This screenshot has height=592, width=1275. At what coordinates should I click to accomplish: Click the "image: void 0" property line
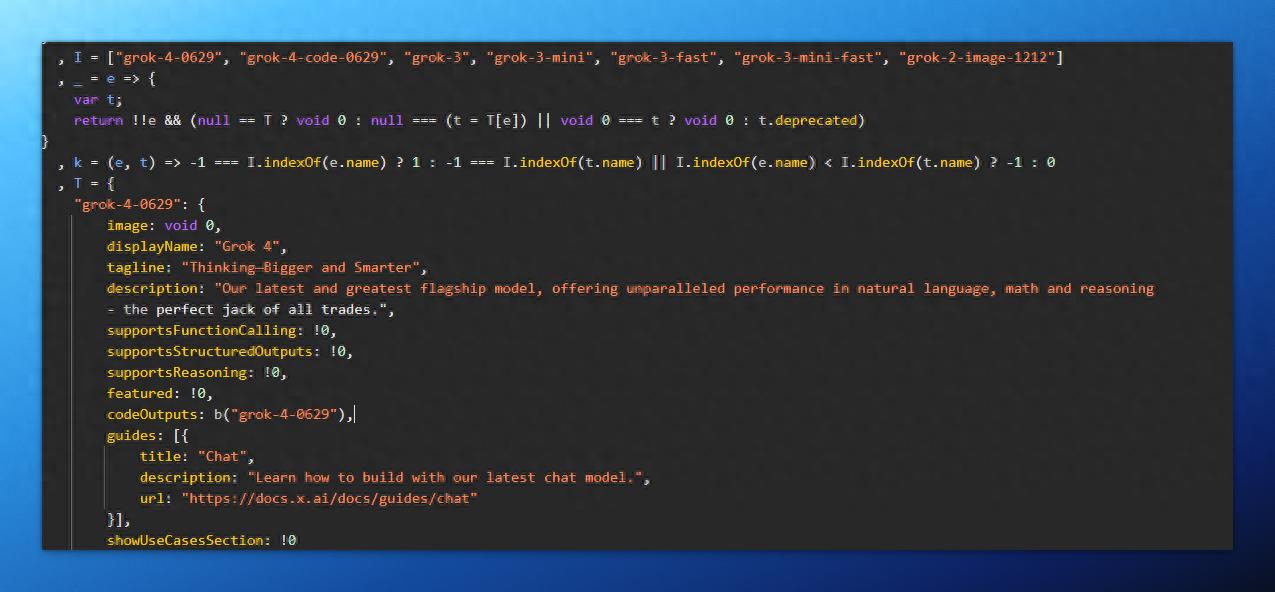point(163,226)
